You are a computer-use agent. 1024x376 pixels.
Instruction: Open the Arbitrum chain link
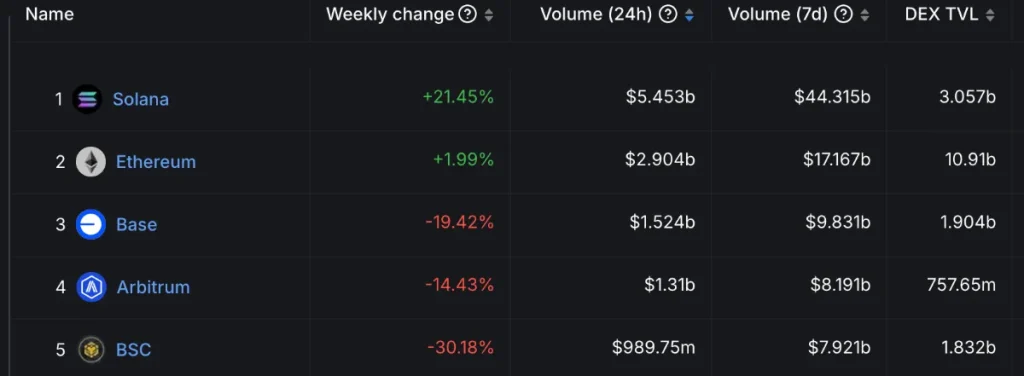pyautogui.click(x=153, y=287)
